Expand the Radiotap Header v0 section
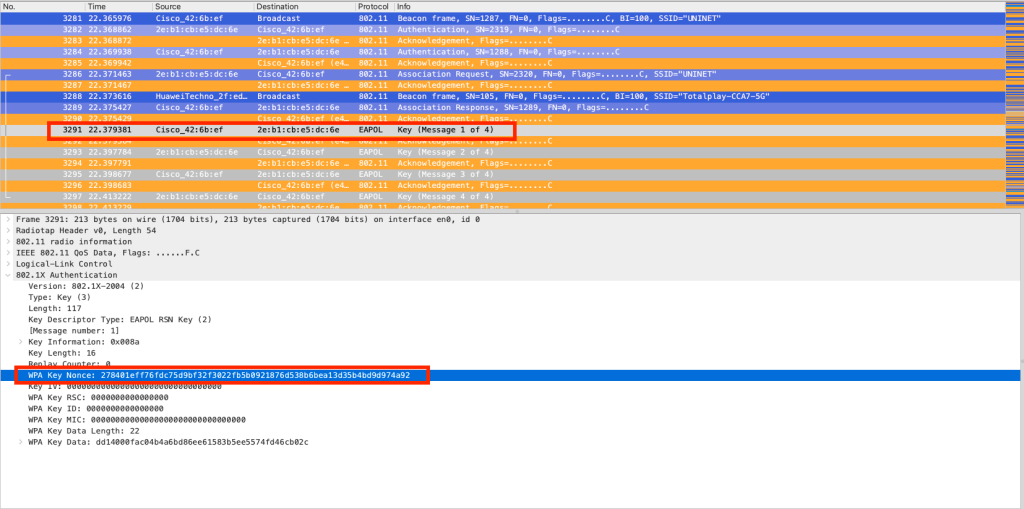This screenshot has height=509, width=1024. (9, 230)
